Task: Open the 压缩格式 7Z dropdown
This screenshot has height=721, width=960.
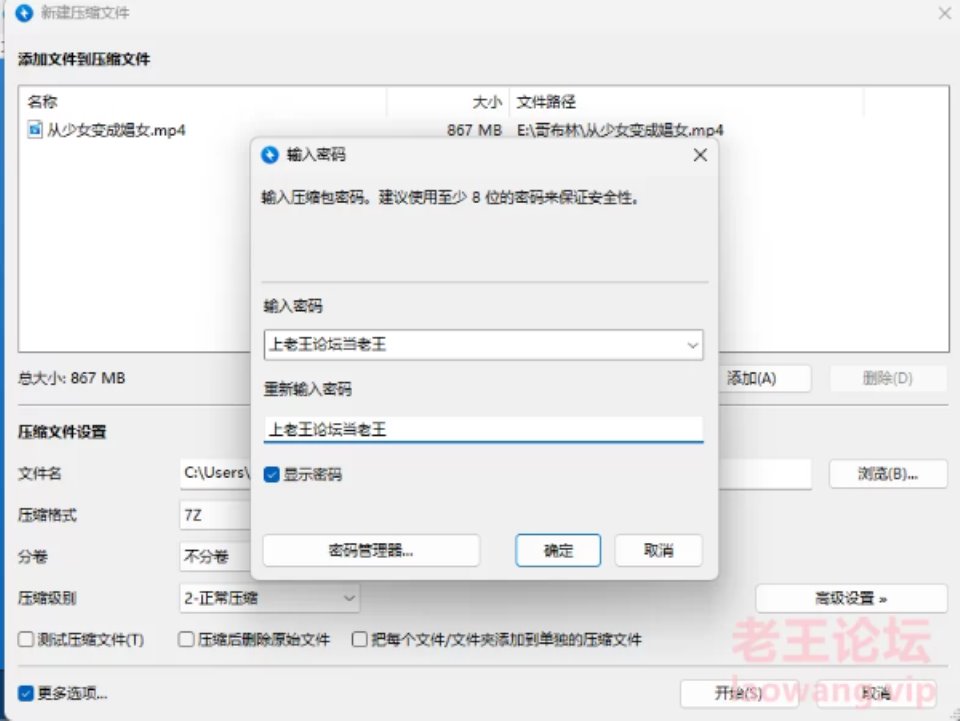Action: click(x=215, y=515)
